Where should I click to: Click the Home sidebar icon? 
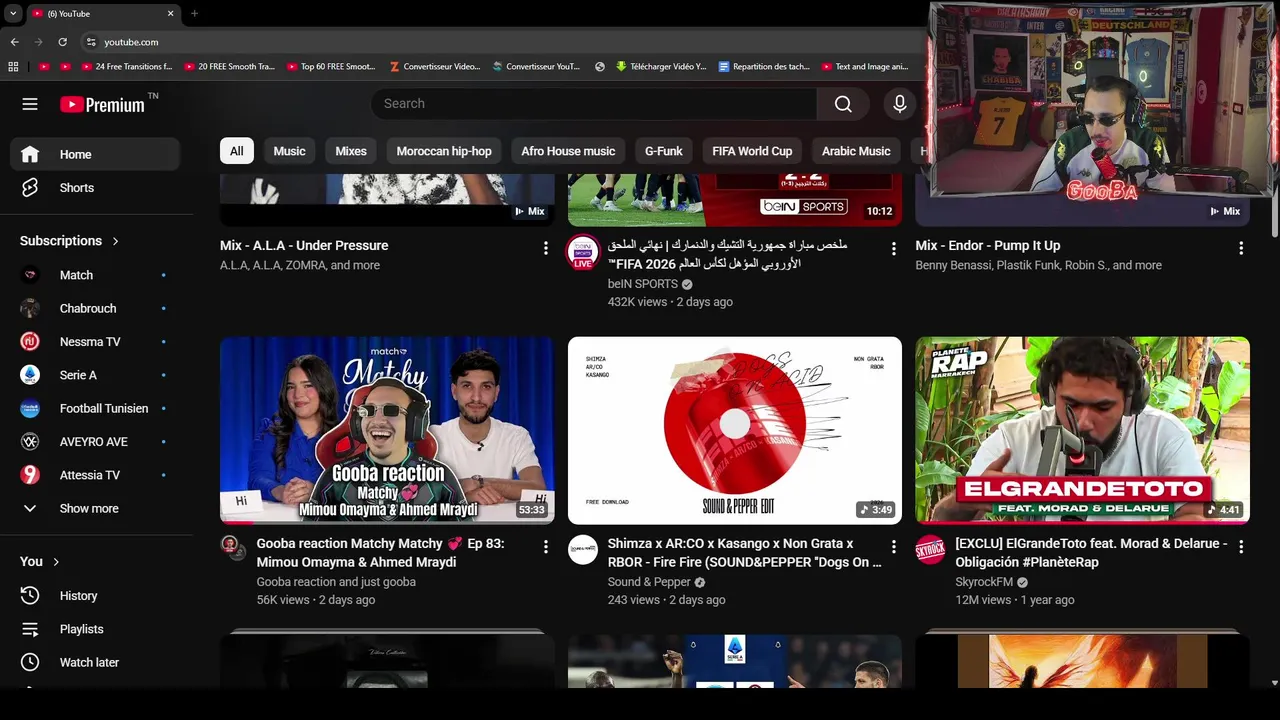pyautogui.click(x=30, y=154)
